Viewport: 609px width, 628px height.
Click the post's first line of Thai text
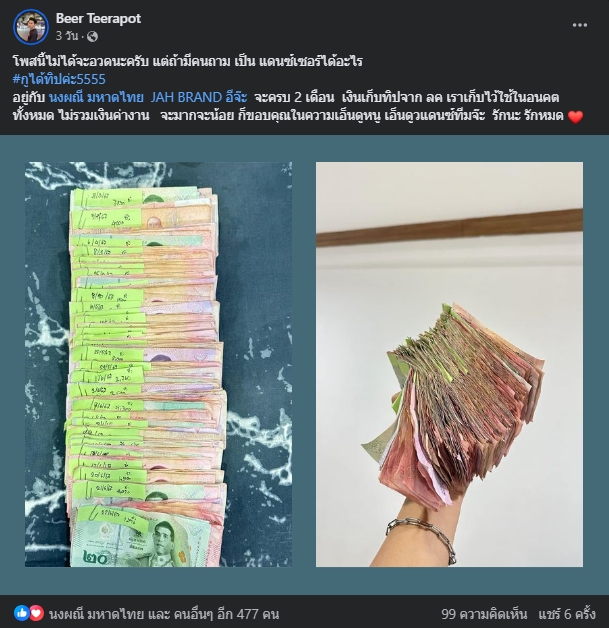click(x=187, y=61)
